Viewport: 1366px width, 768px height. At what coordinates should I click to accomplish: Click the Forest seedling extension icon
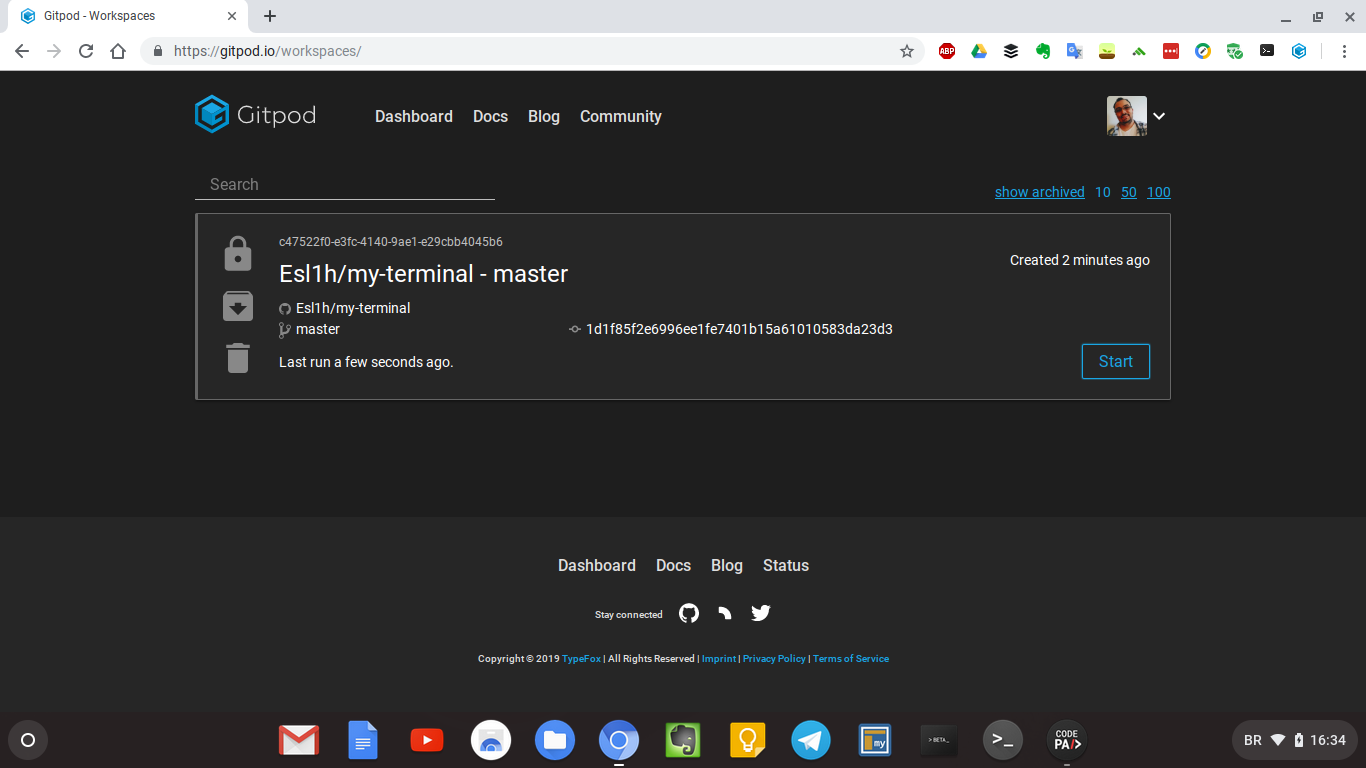[x=1107, y=51]
